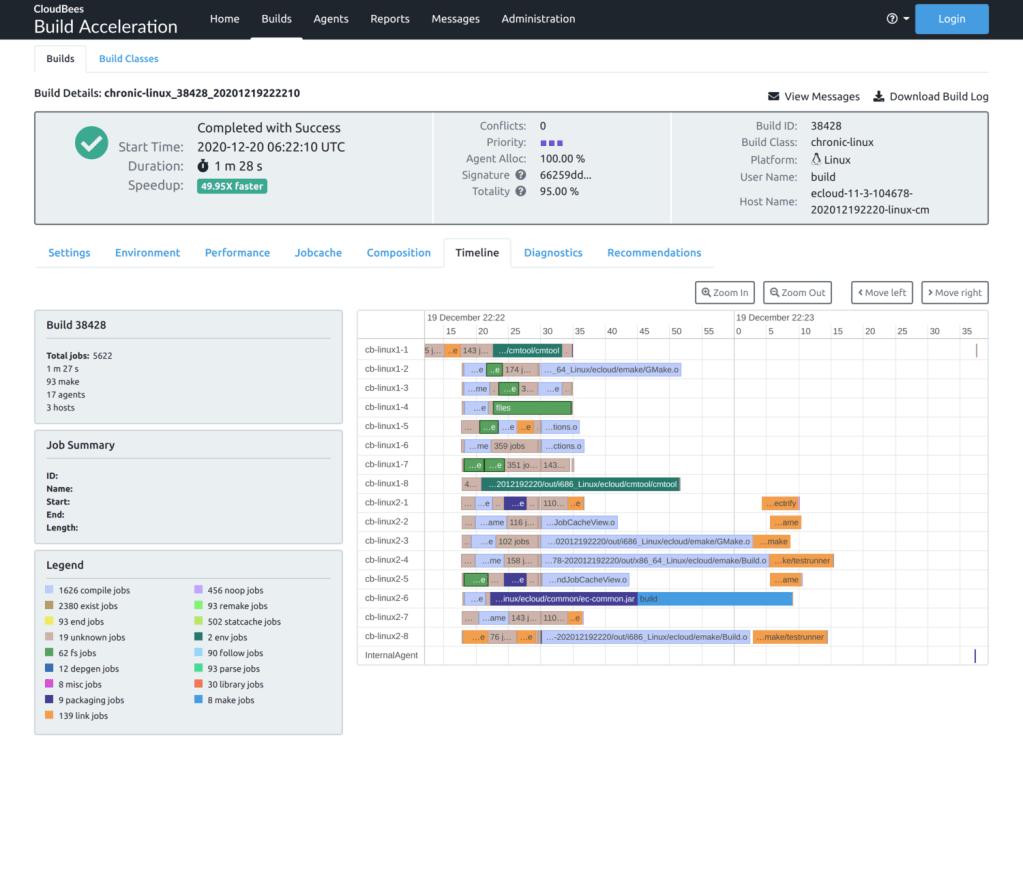Click the stopwatch icon next to Duration
The height and width of the screenshot is (873, 1023).
[x=203, y=166]
